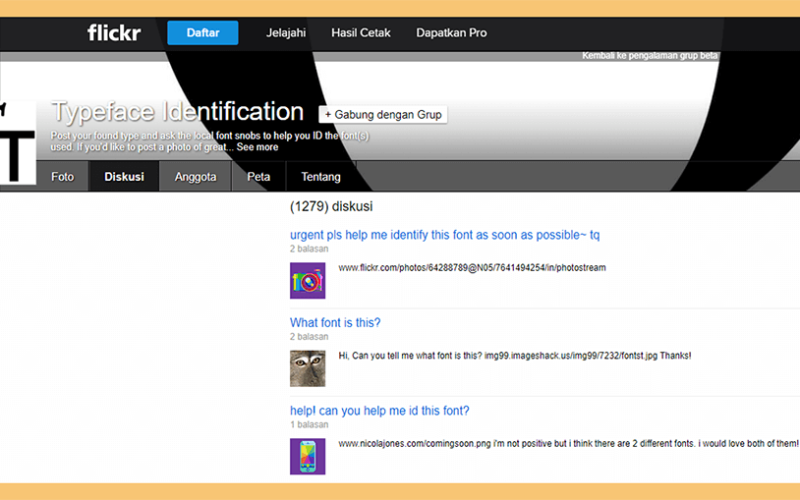The image size is (800, 500).
Task: Expand description with See more
Action: [x=257, y=147]
